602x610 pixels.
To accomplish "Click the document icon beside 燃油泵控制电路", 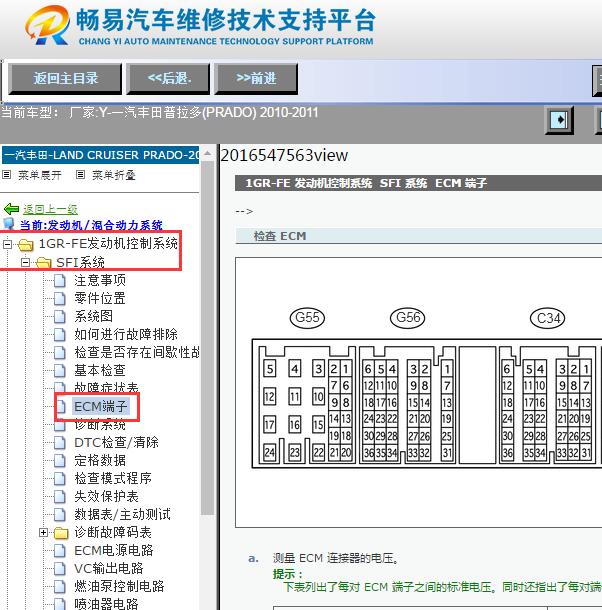I will [x=60, y=587].
